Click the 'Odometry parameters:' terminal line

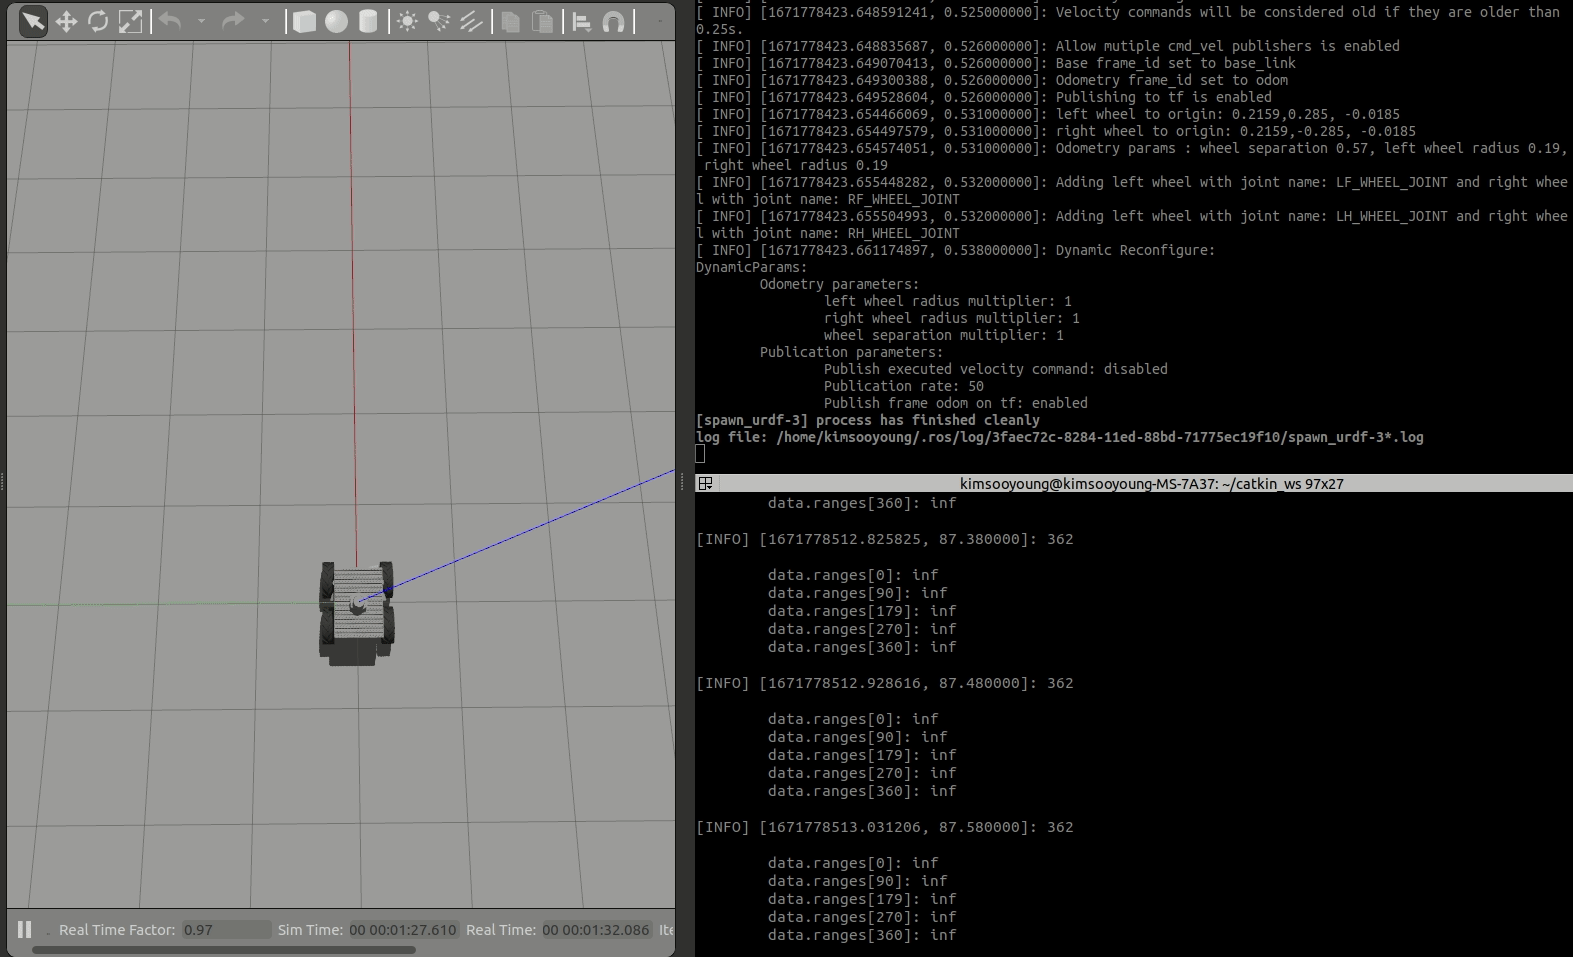(x=839, y=284)
